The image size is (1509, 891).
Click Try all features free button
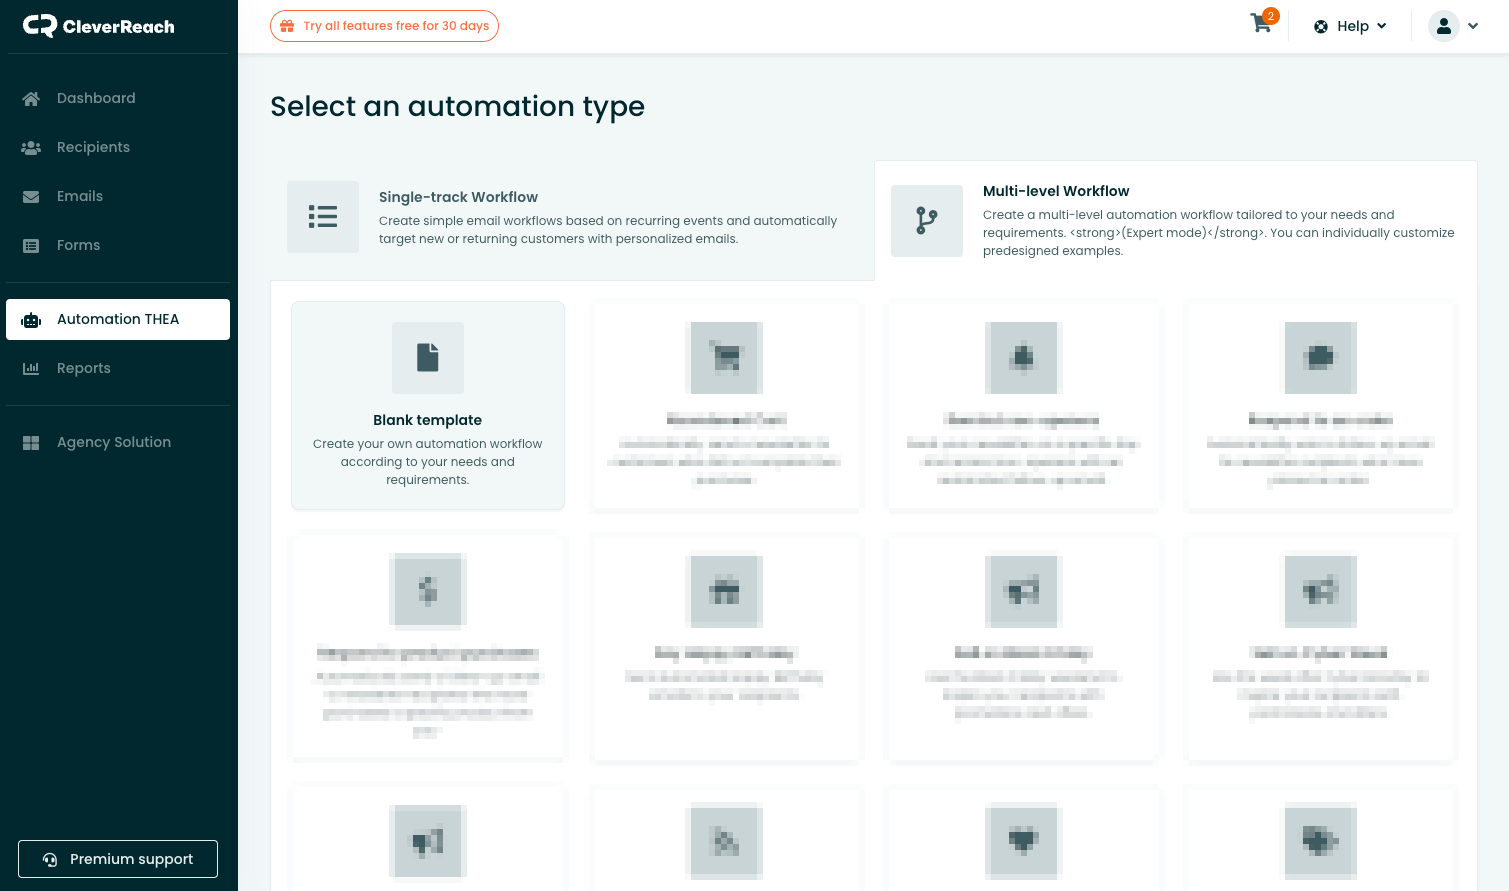pos(384,26)
